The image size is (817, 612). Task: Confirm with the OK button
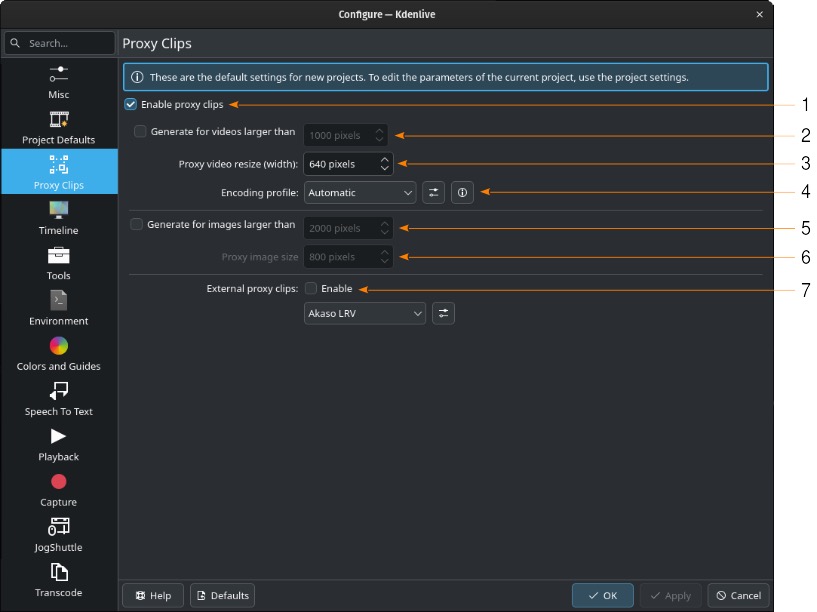coord(603,595)
